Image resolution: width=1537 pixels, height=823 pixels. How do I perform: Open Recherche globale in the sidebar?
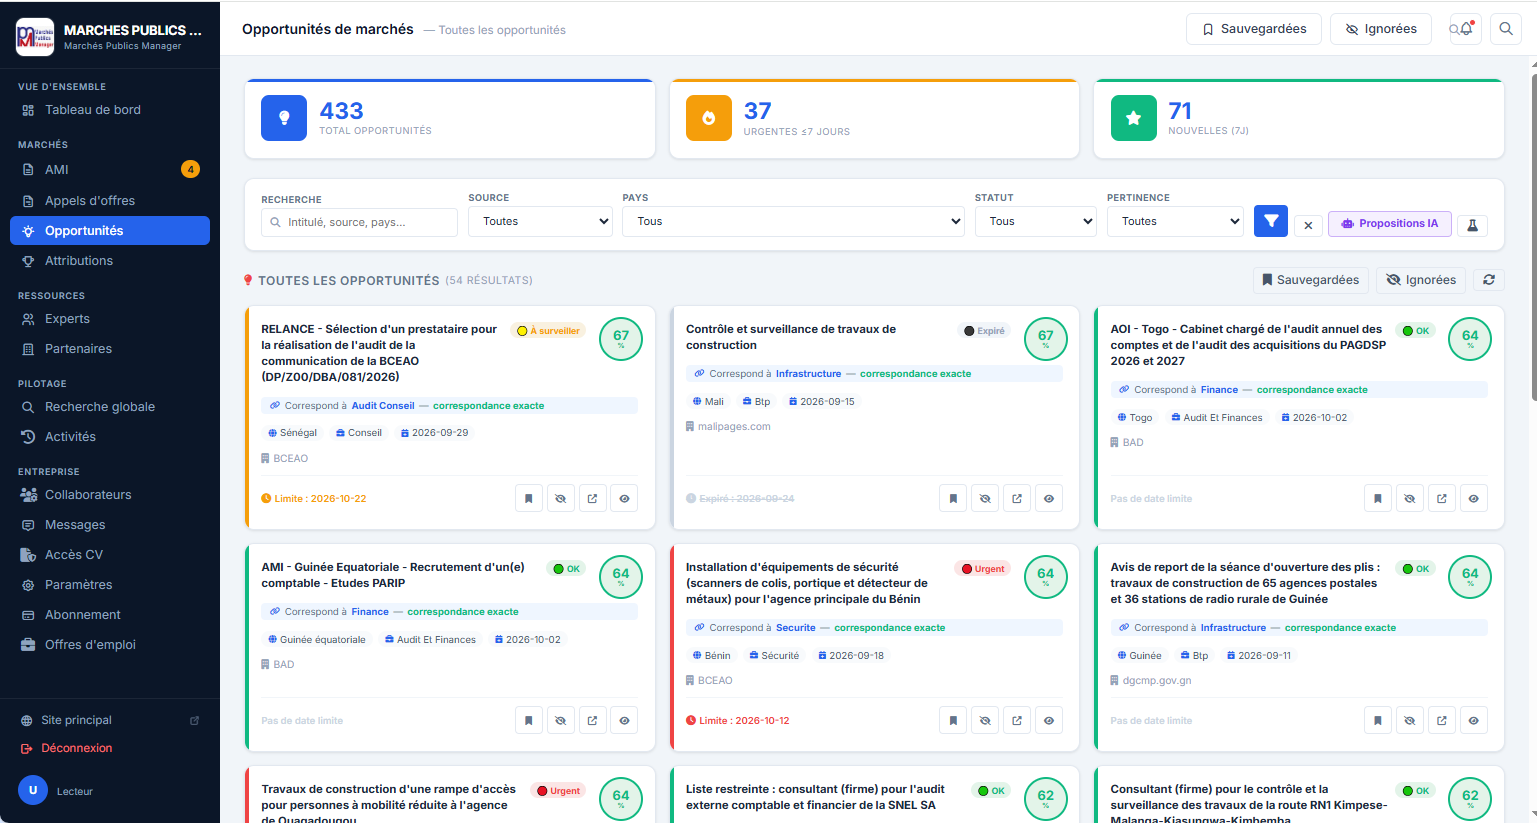coord(110,407)
